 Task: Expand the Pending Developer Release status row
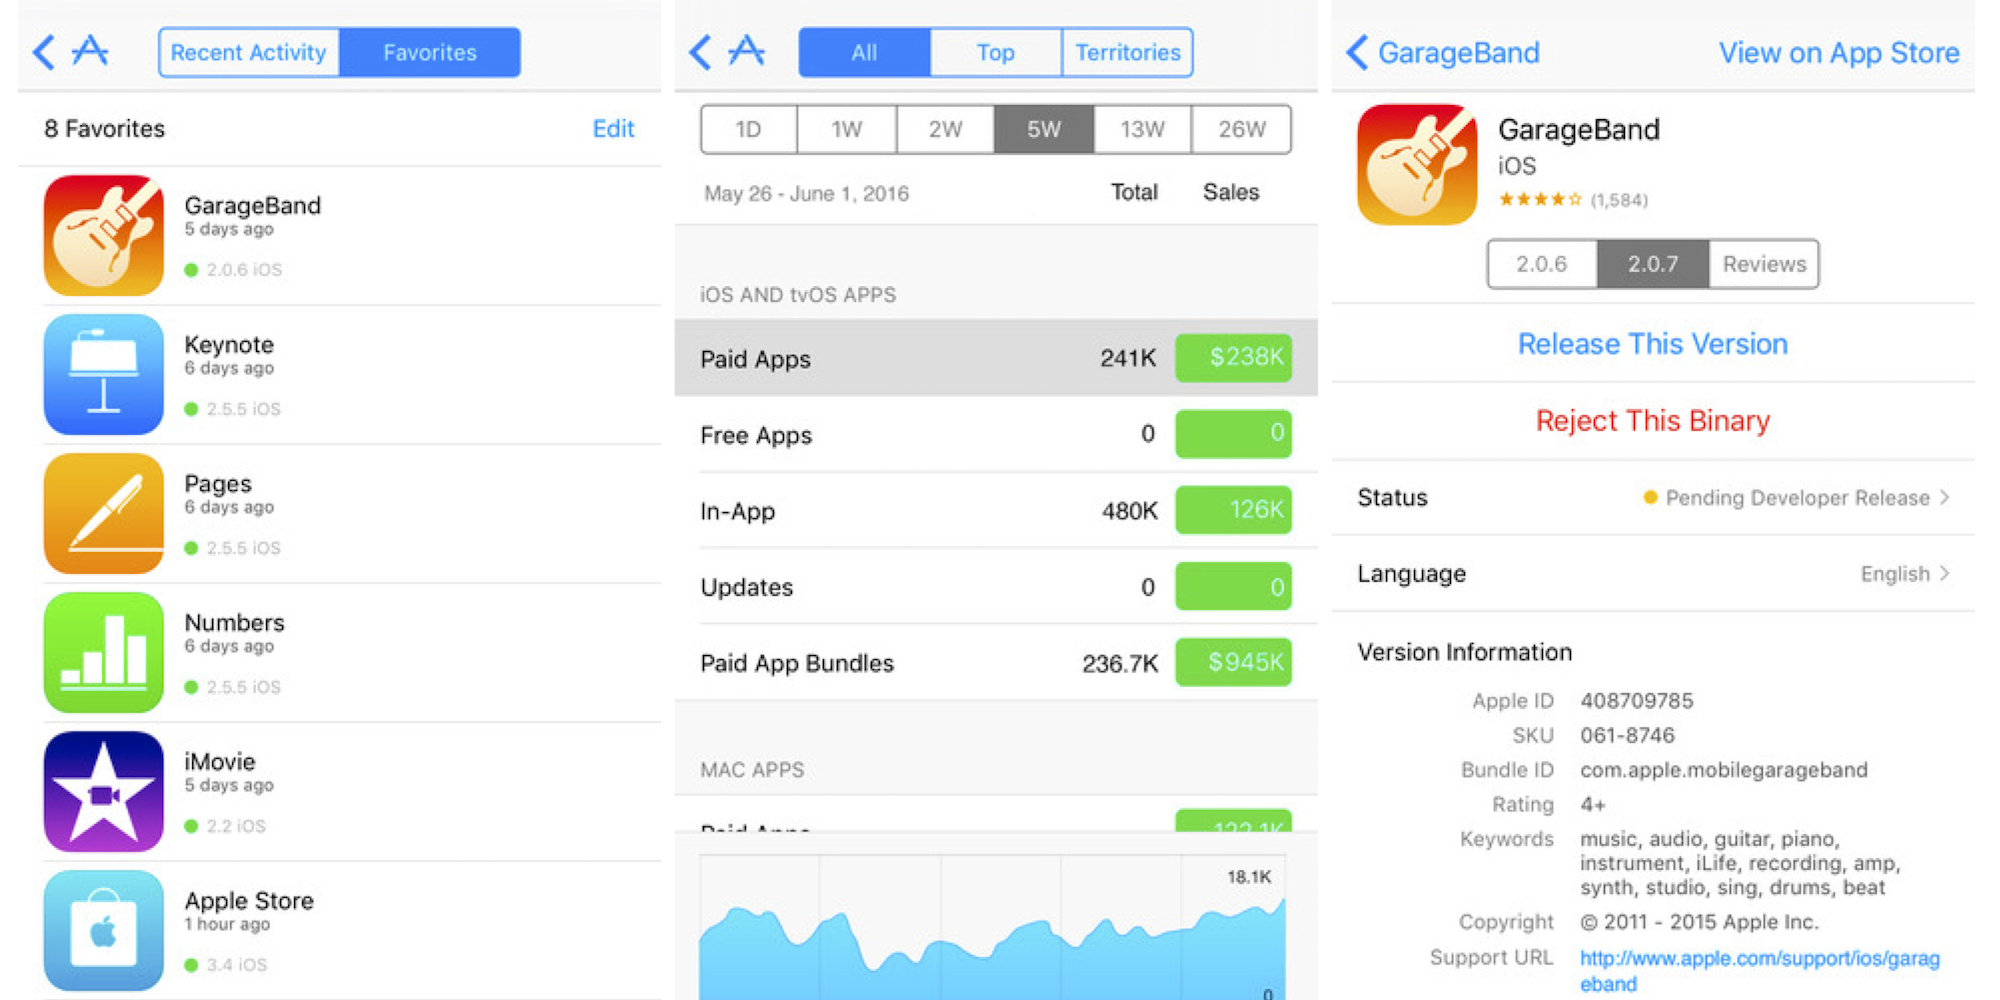tap(1796, 498)
